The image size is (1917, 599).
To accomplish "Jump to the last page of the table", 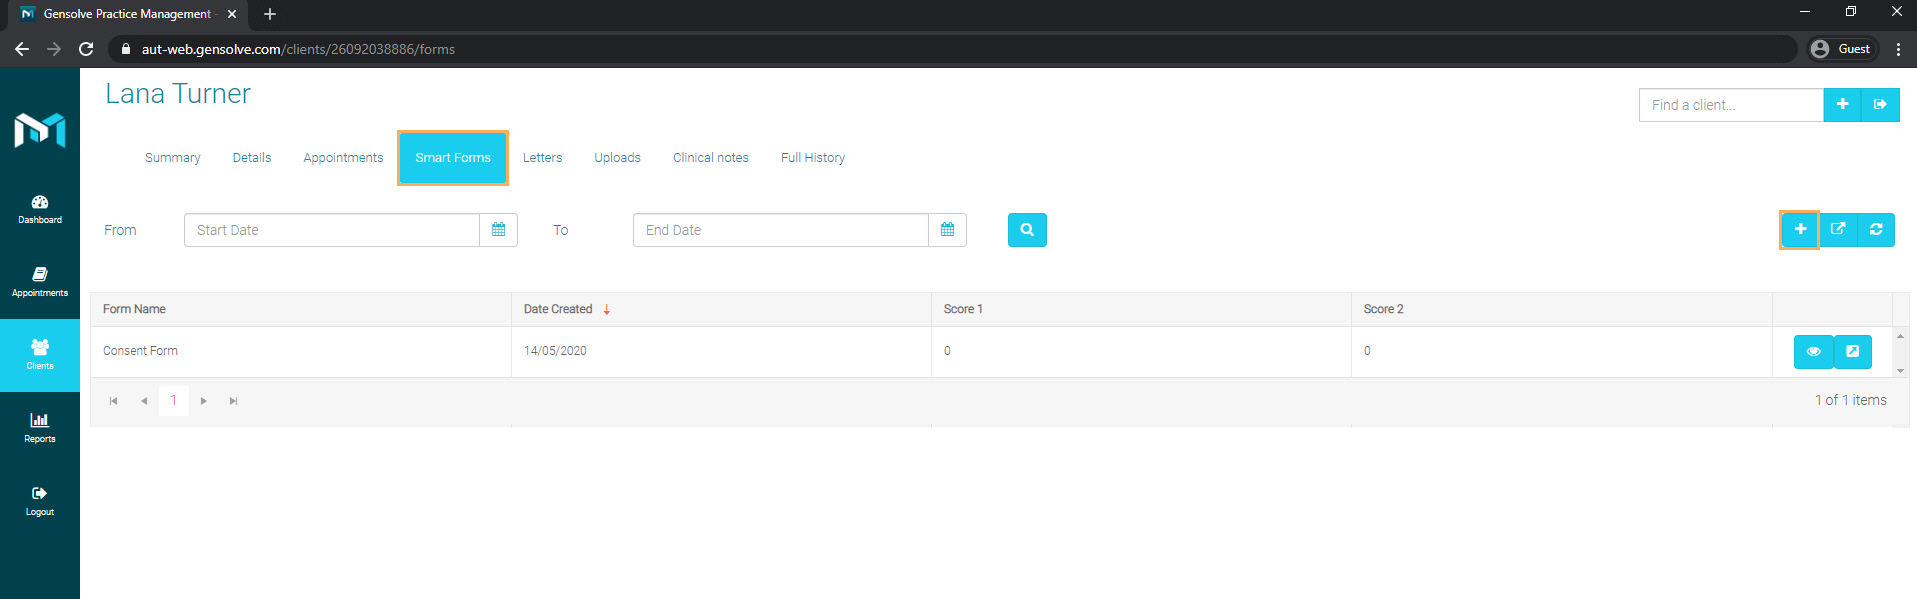I will click(233, 401).
